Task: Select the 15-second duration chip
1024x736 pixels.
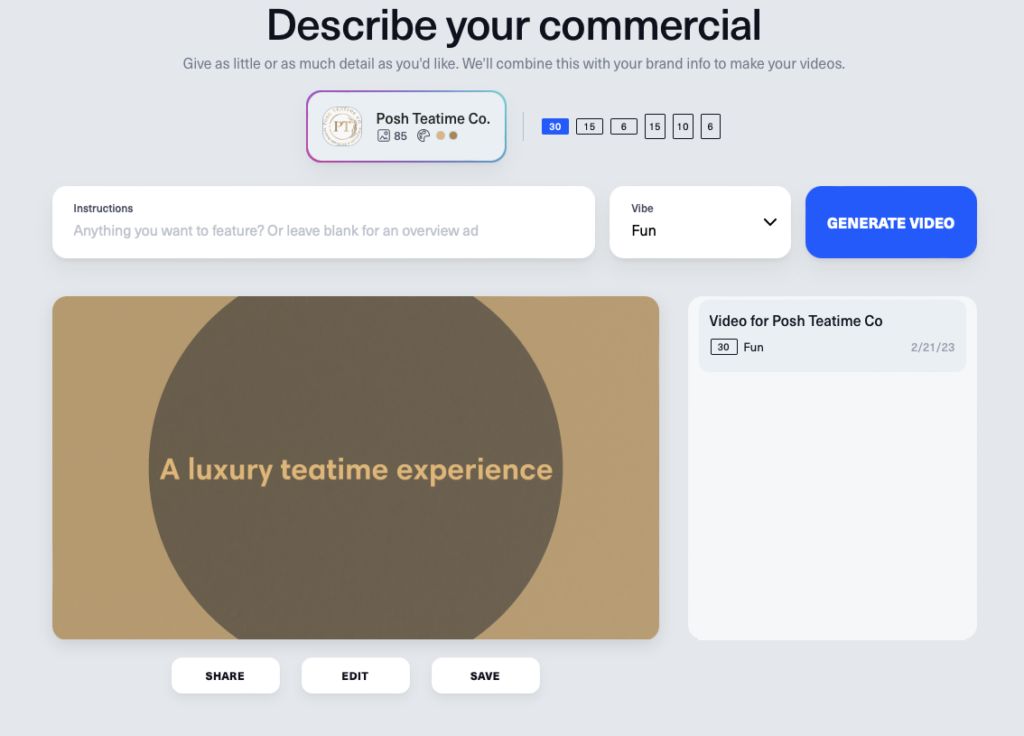Action: 590,126
